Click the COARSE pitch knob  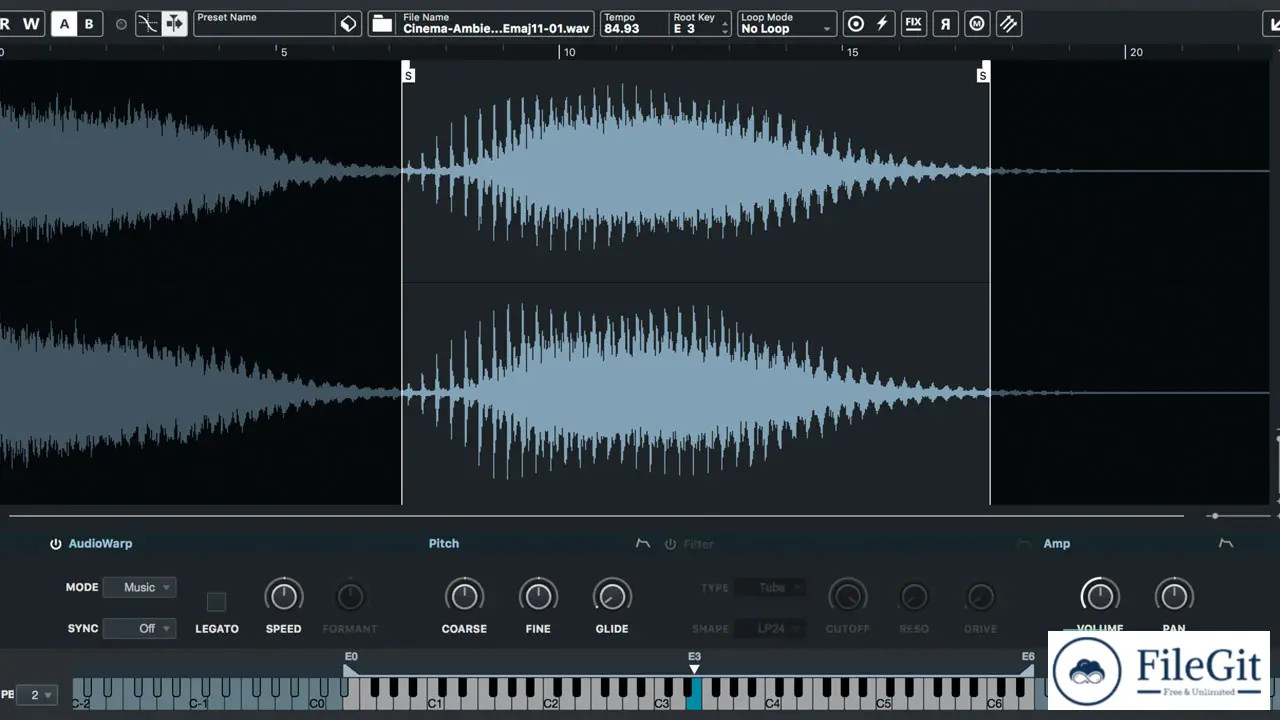464,597
